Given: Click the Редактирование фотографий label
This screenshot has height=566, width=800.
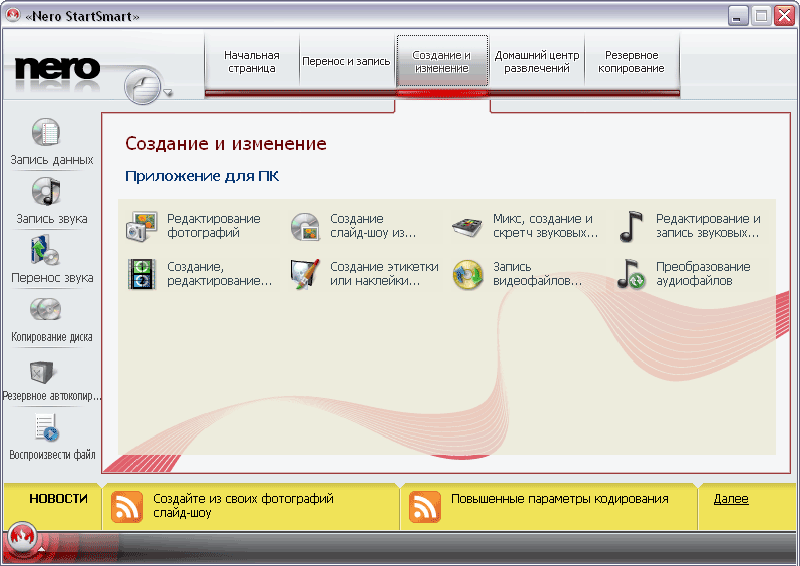Looking at the screenshot, I should pyautogui.click(x=214, y=226).
